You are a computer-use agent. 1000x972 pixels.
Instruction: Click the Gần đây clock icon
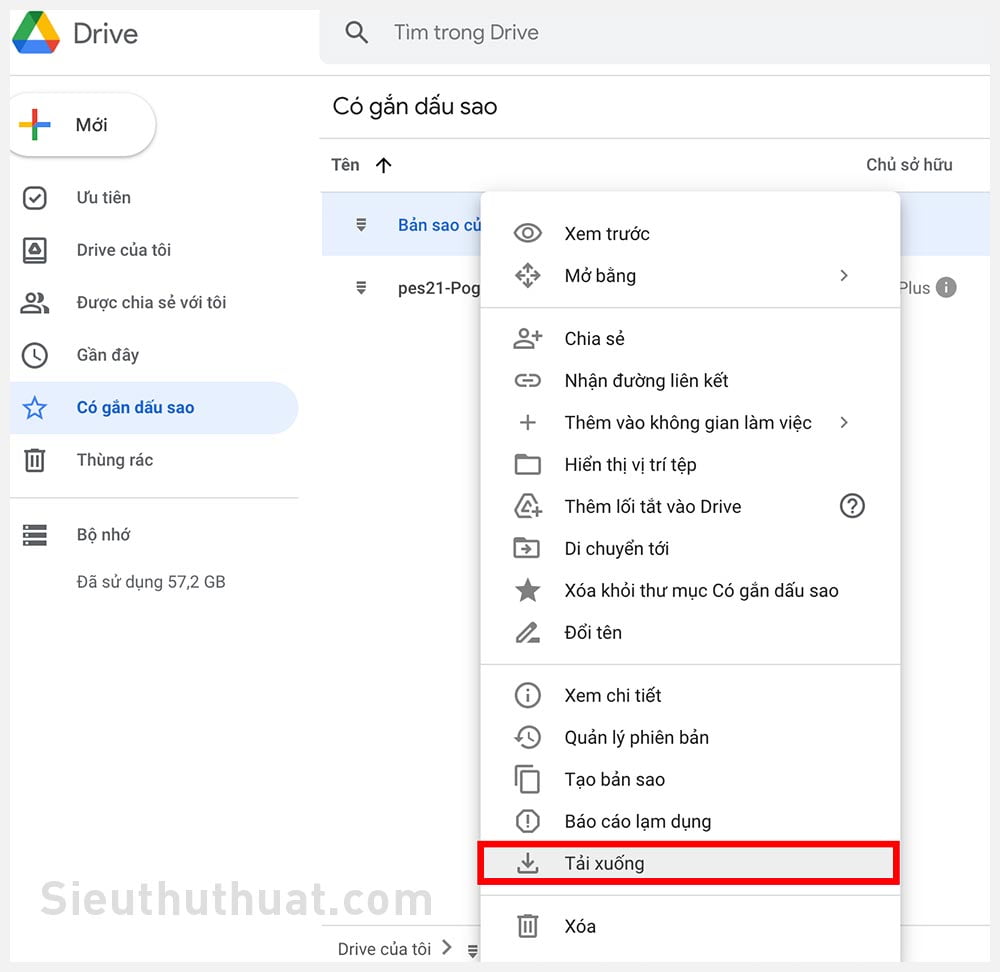[34, 355]
